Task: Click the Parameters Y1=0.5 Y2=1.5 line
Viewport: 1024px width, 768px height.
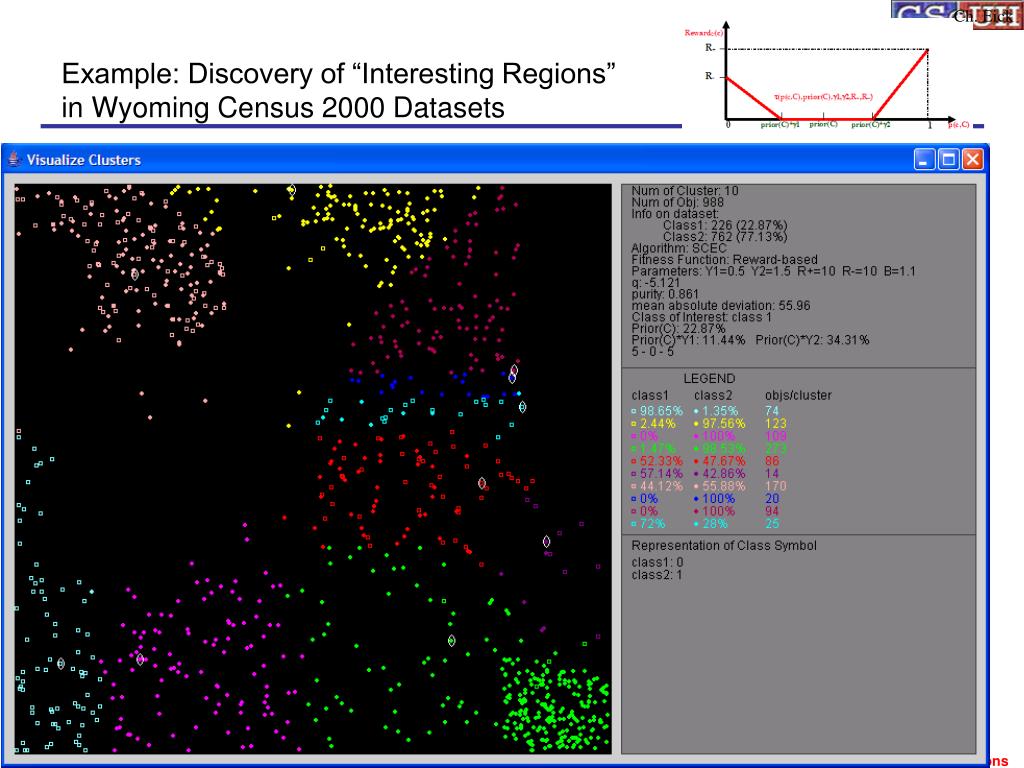Action: (x=773, y=271)
